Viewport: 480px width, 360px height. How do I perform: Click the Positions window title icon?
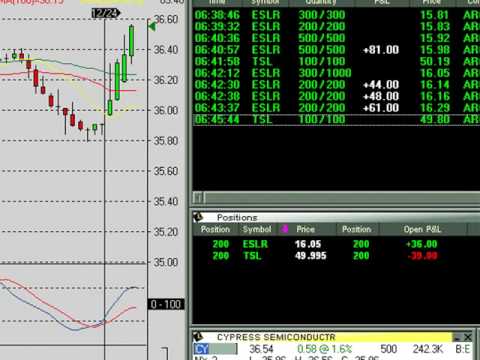pyautogui.click(x=198, y=217)
